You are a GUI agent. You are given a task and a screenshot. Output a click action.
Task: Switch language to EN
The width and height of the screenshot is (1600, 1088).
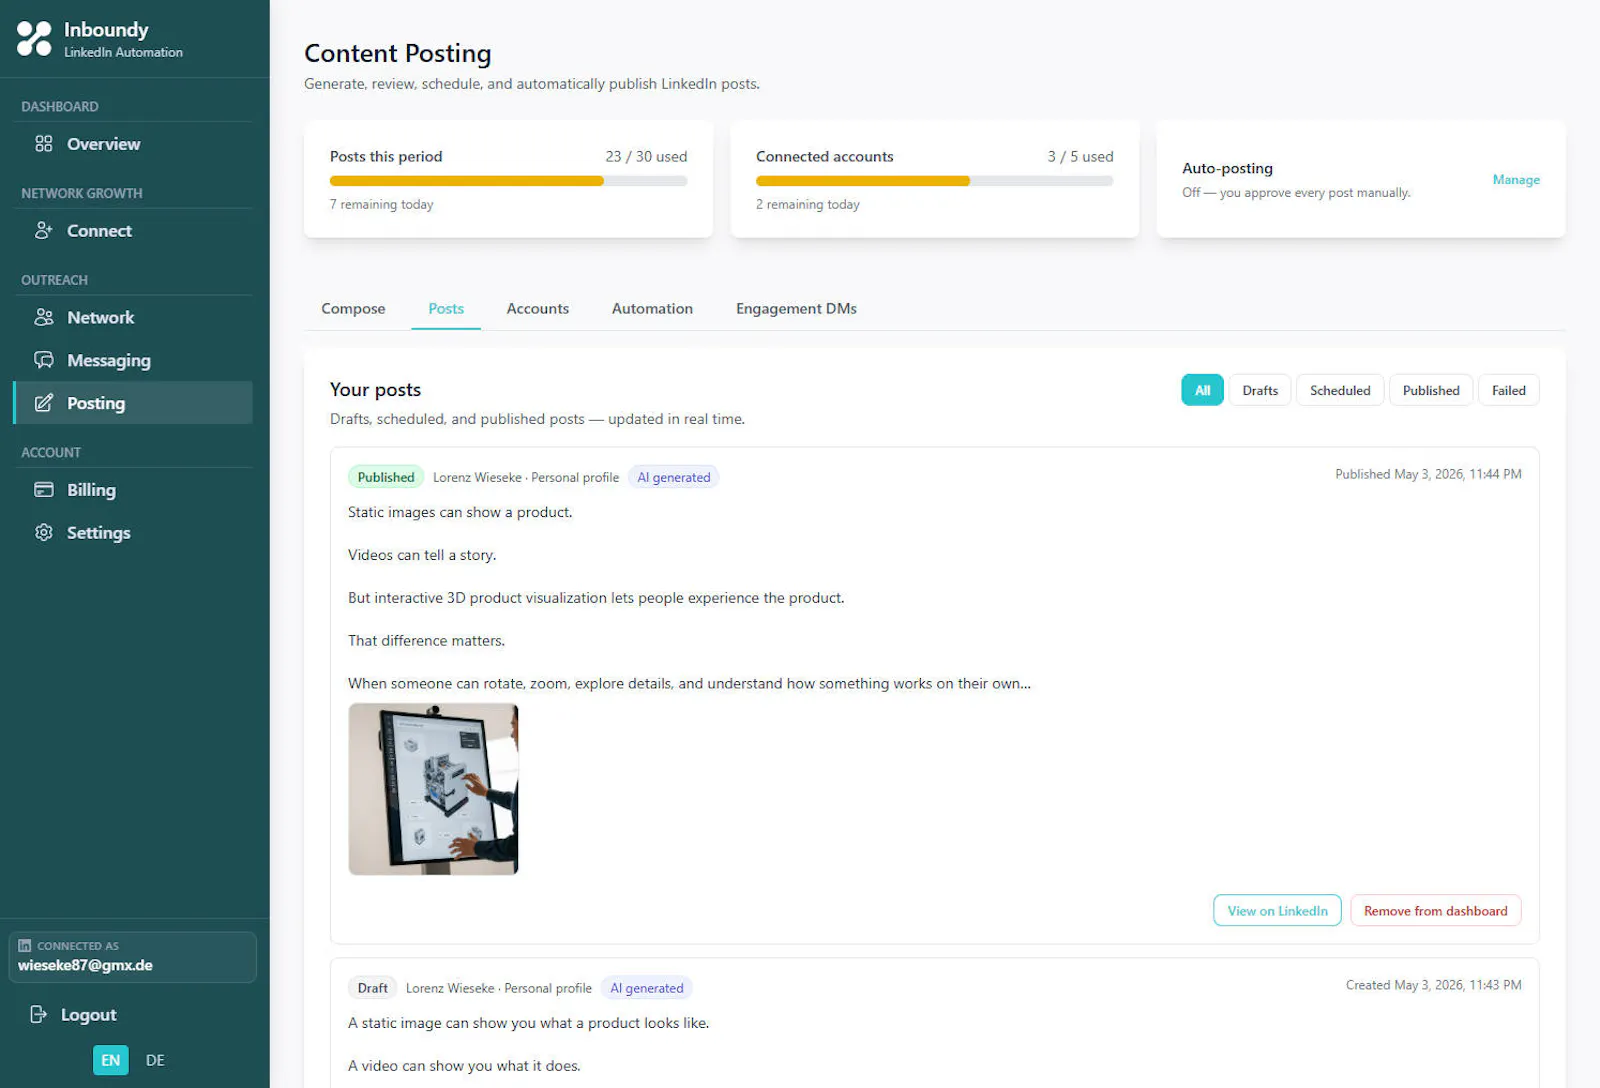pos(111,1060)
